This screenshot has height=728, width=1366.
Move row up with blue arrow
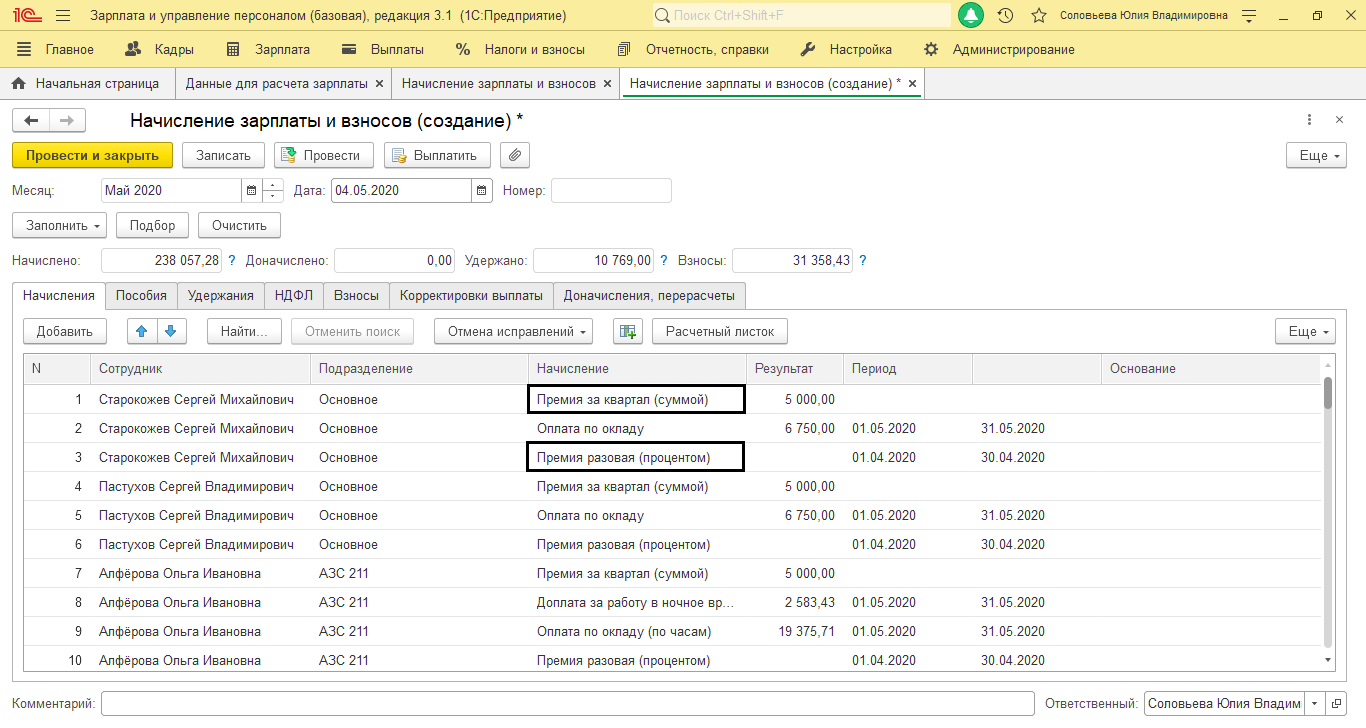(x=141, y=331)
